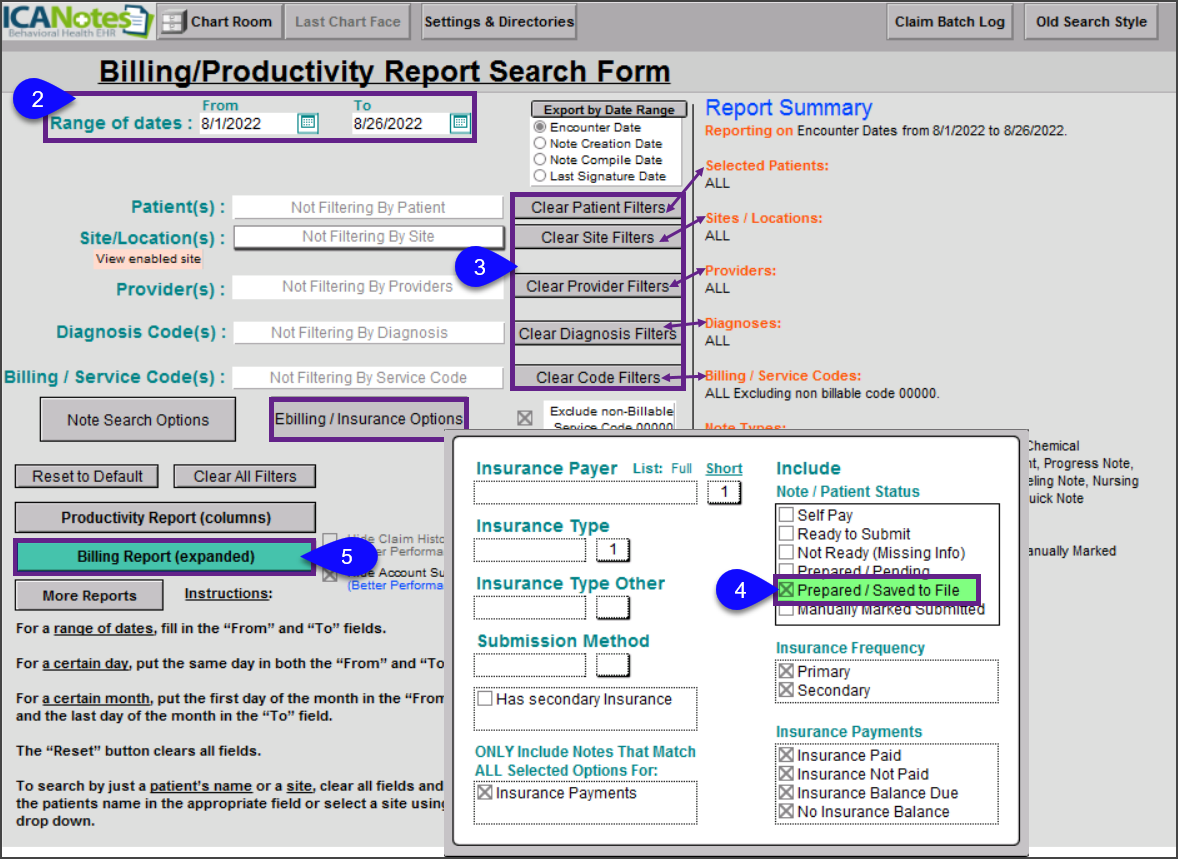Choose Last Signature Date radio button
Screen dimensions: 1178x859
(541, 176)
